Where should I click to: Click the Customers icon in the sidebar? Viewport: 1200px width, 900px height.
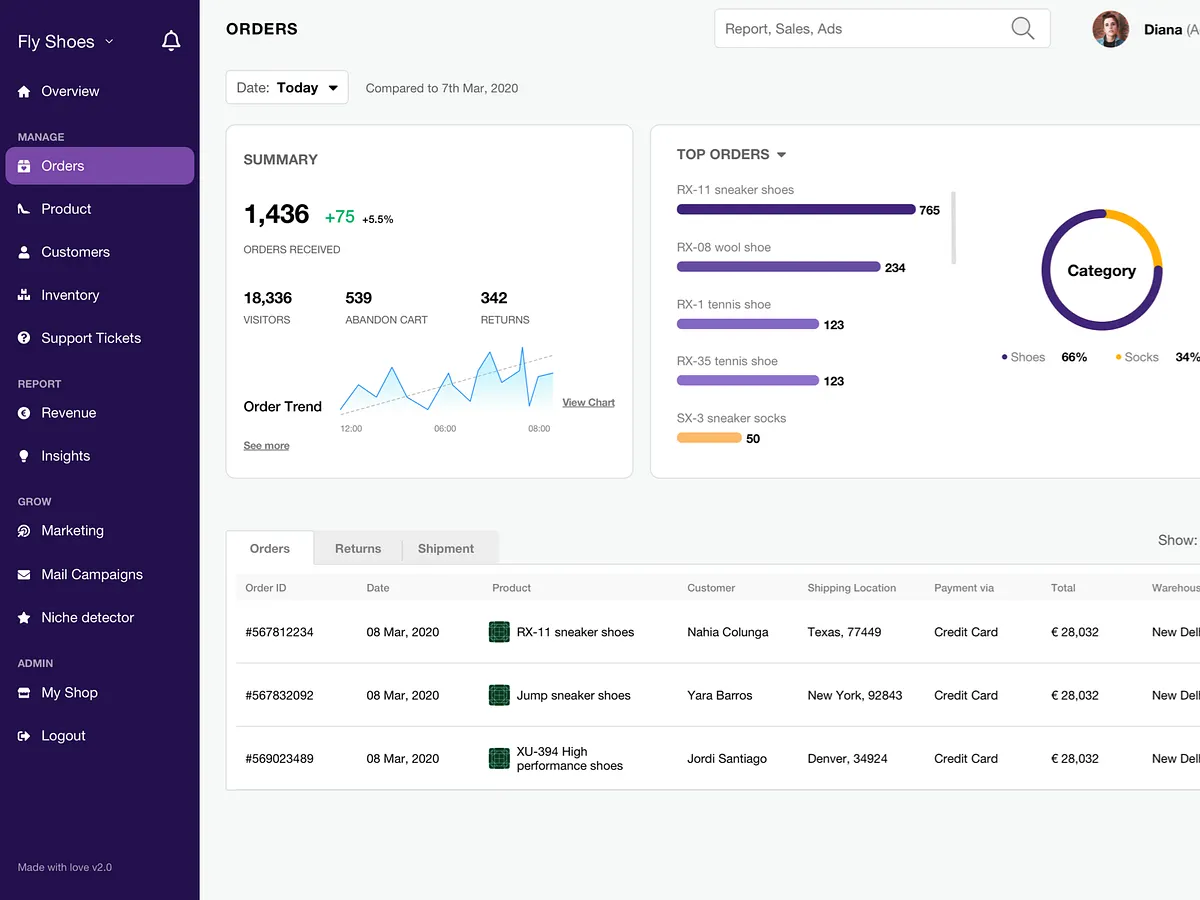23,251
